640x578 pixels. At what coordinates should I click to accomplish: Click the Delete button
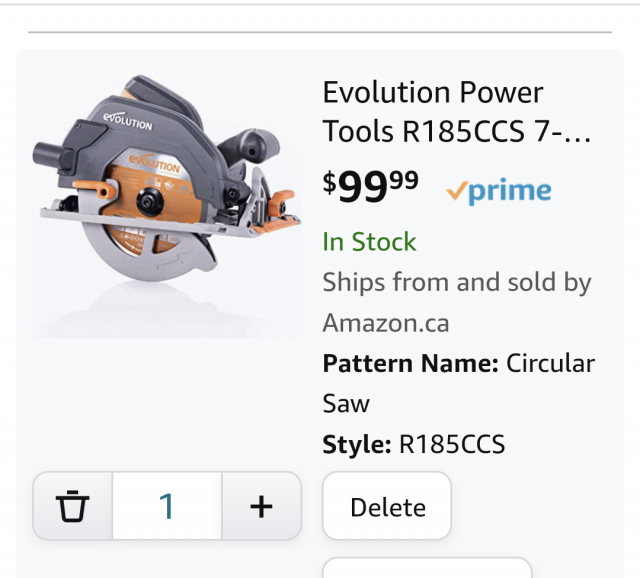pos(387,506)
